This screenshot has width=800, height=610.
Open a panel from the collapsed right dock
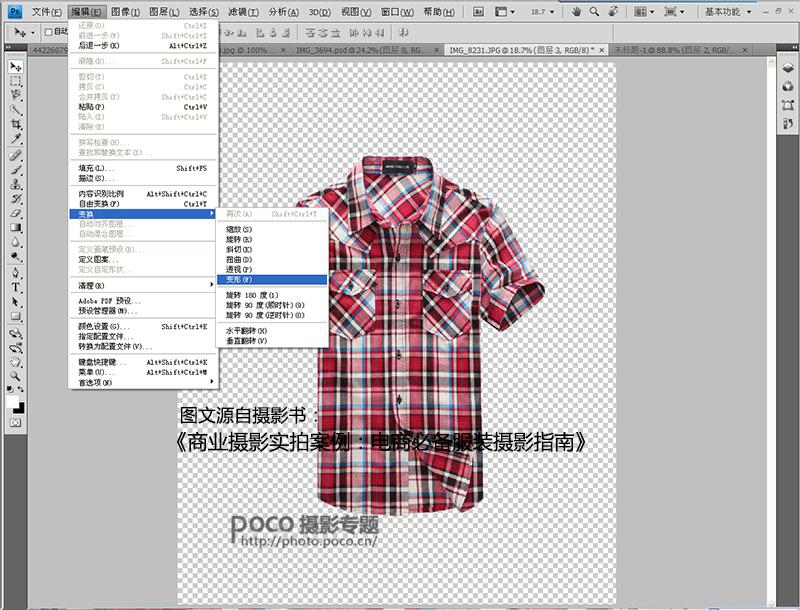[788, 67]
